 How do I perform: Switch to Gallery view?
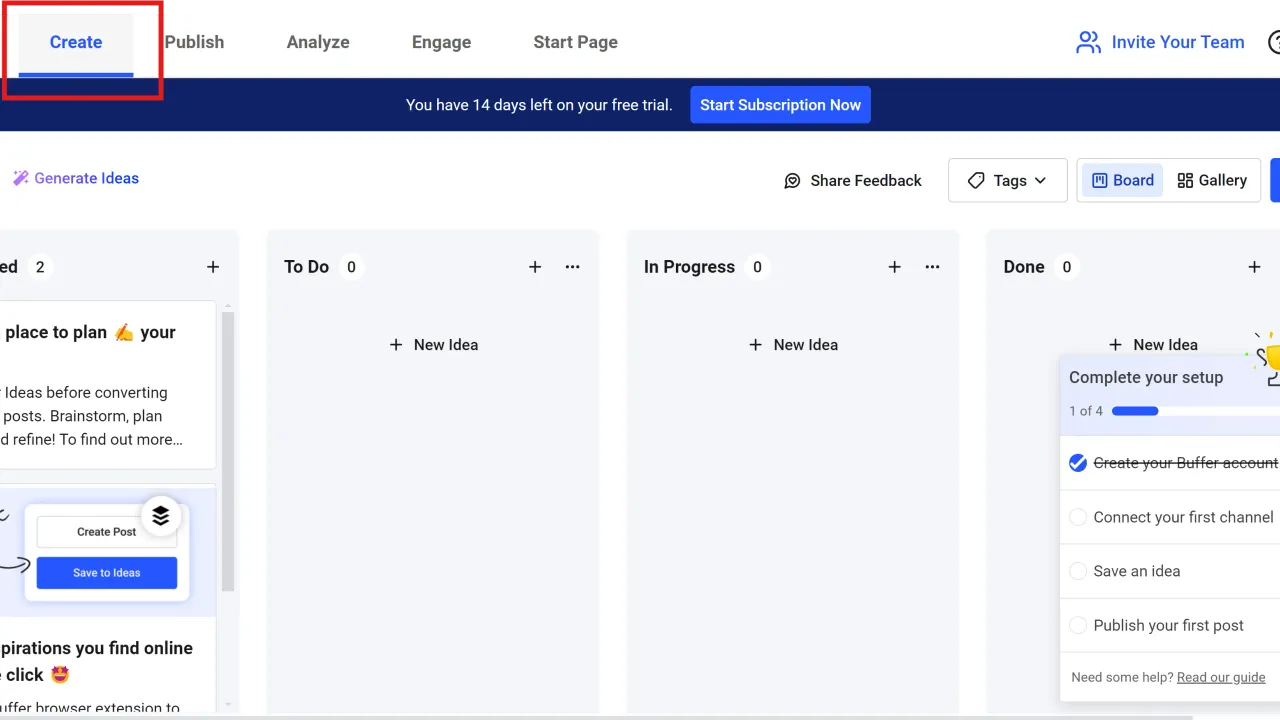1212,181
